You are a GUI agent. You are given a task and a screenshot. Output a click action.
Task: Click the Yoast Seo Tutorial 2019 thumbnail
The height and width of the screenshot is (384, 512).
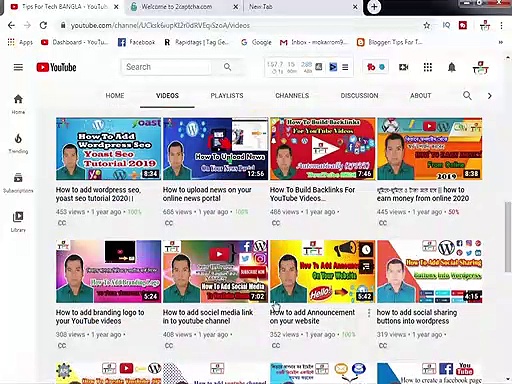click(108, 149)
